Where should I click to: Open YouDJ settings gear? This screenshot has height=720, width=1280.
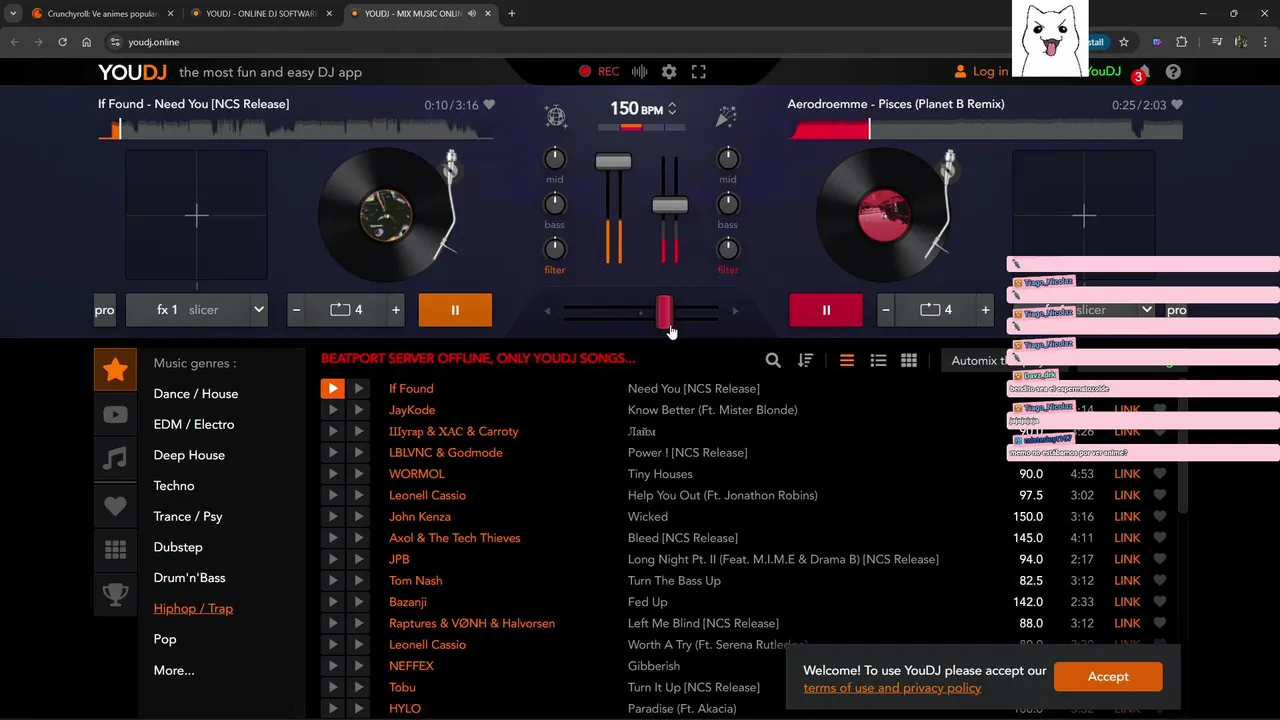click(669, 72)
